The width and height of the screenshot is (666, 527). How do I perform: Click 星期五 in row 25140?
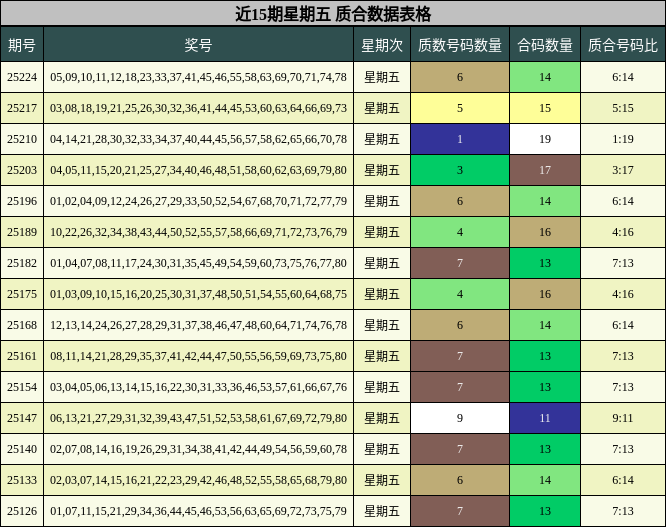click(x=382, y=449)
